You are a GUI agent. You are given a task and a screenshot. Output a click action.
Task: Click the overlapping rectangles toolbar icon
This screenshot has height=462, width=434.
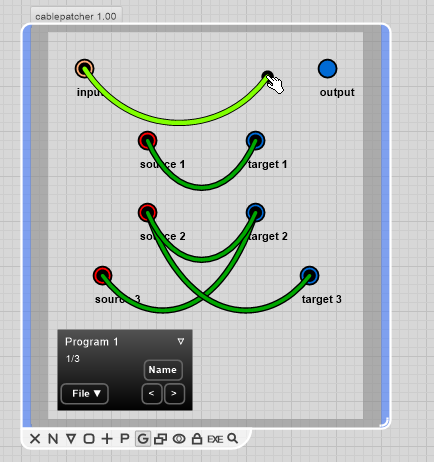pos(160,439)
